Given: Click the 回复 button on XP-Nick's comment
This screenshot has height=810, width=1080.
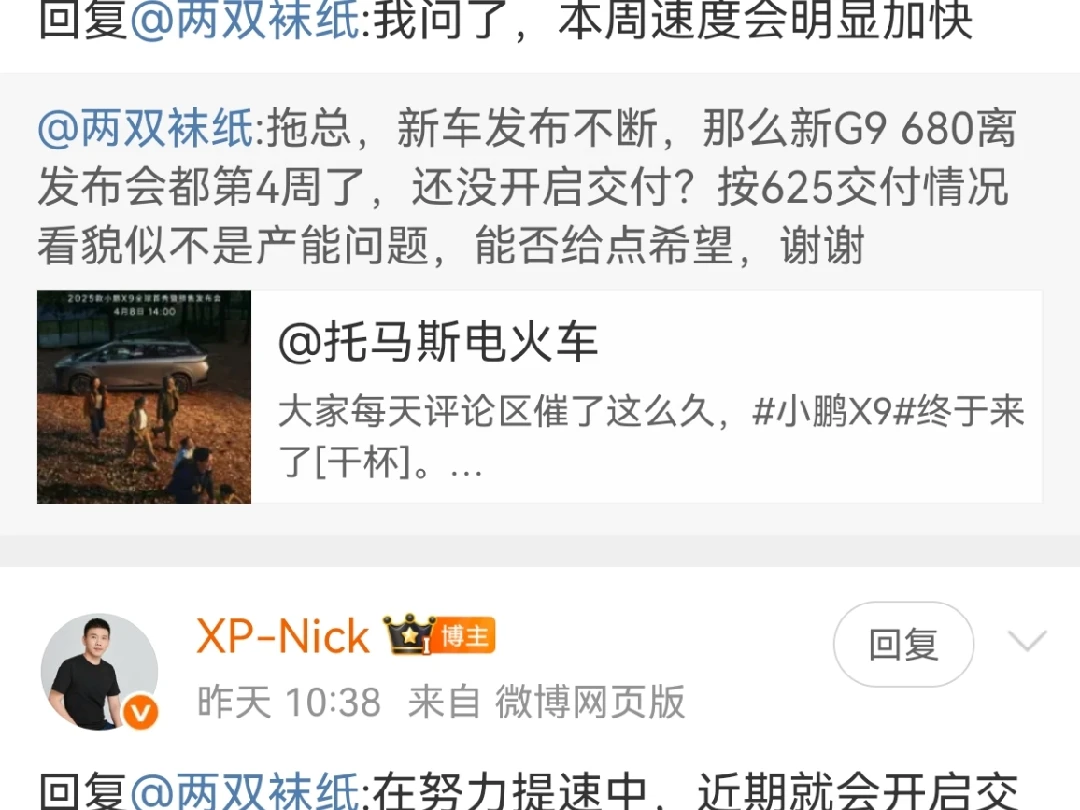Looking at the screenshot, I should 903,644.
